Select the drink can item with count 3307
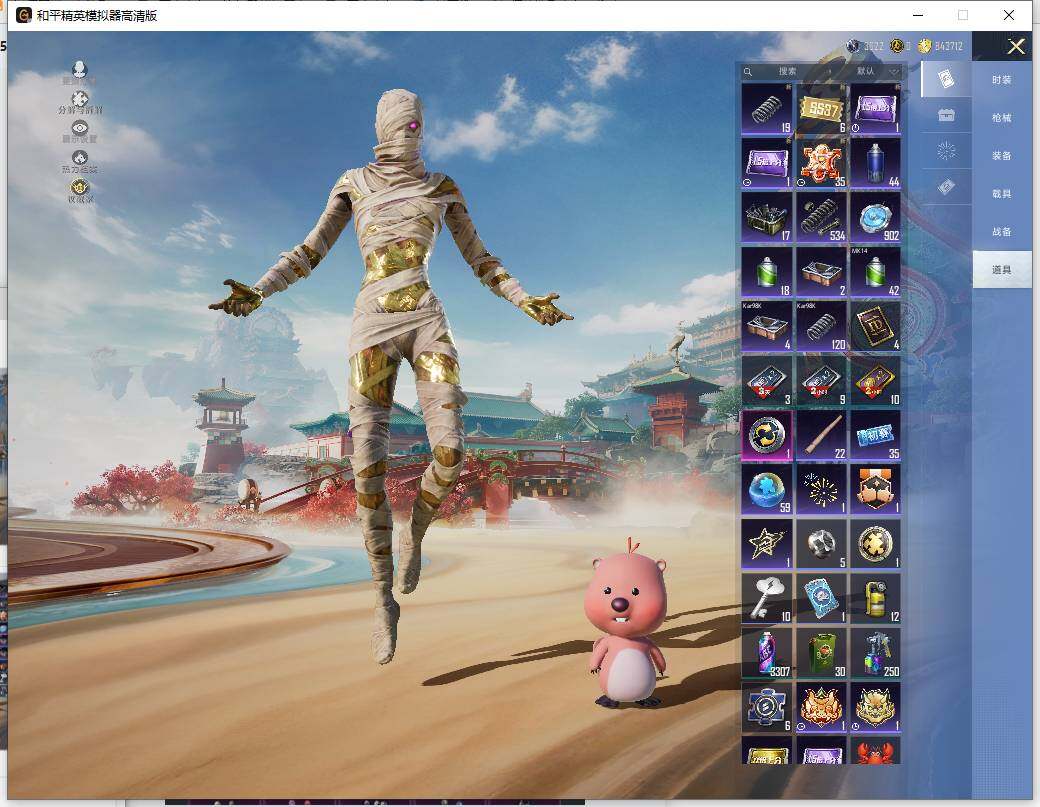Image resolution: width=1040 pixels, height=807 pixels. 767,652
